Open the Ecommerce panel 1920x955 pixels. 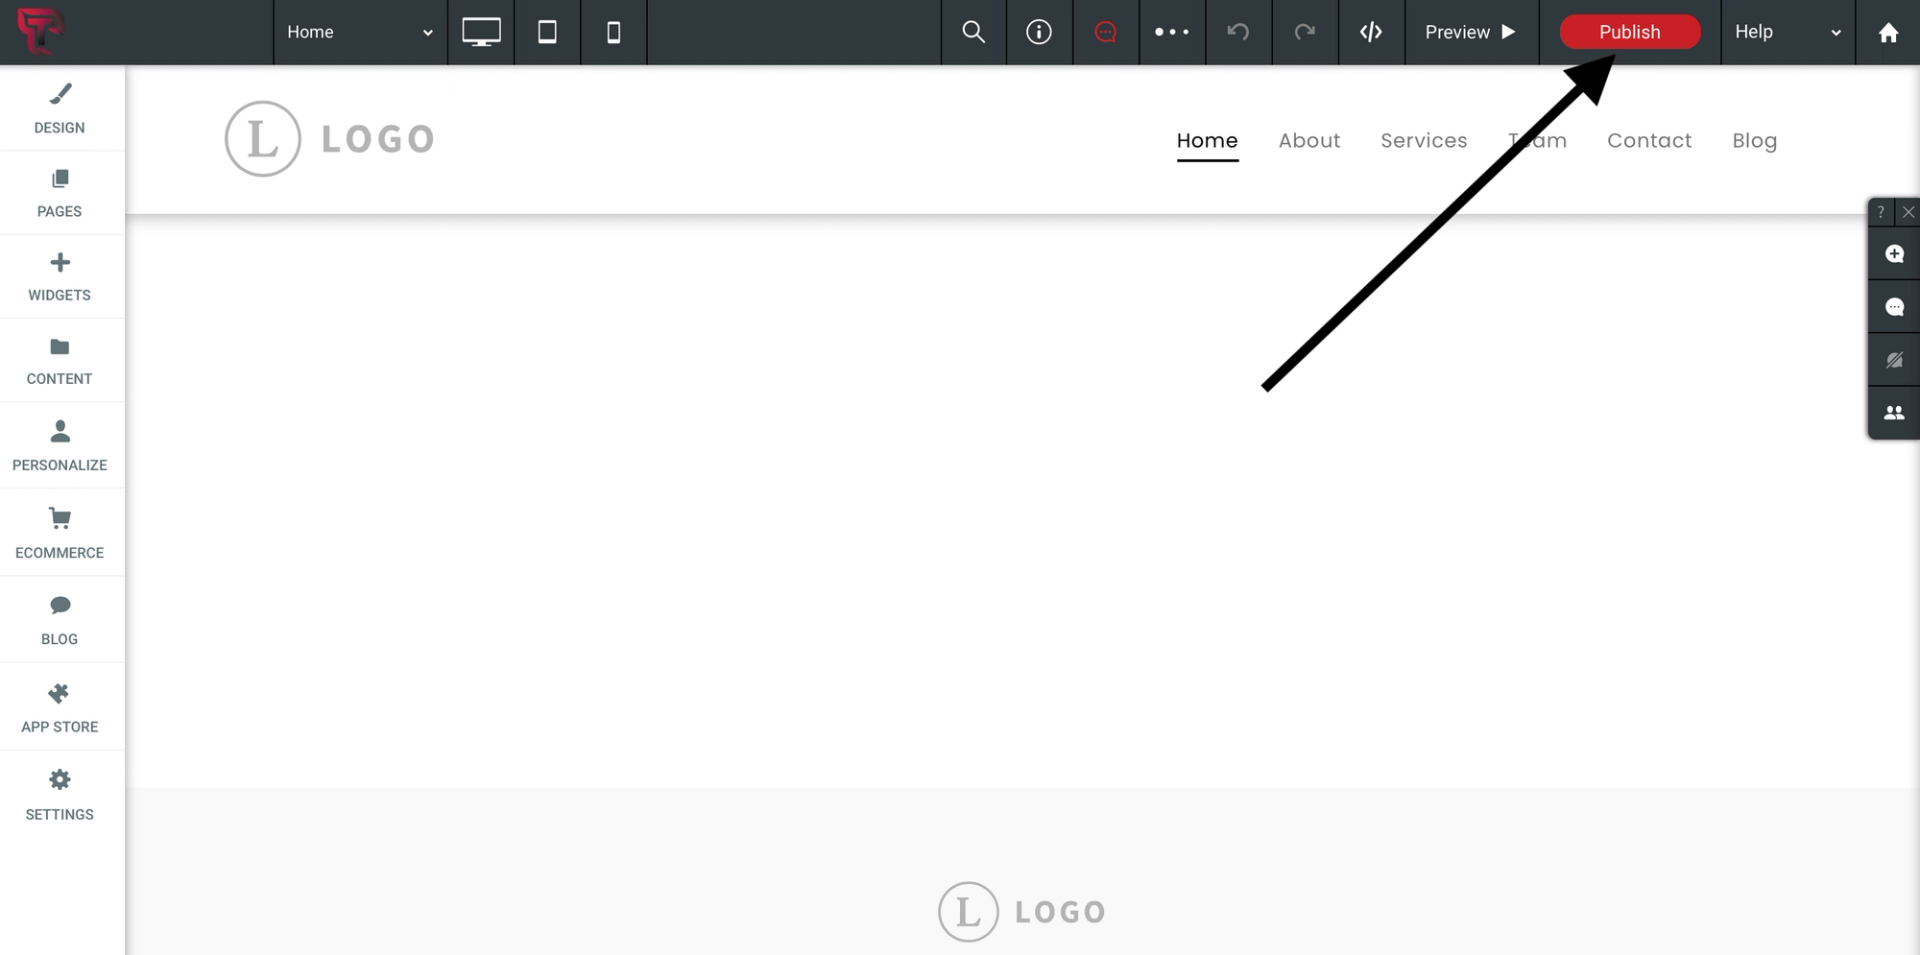tap(60, 533)
